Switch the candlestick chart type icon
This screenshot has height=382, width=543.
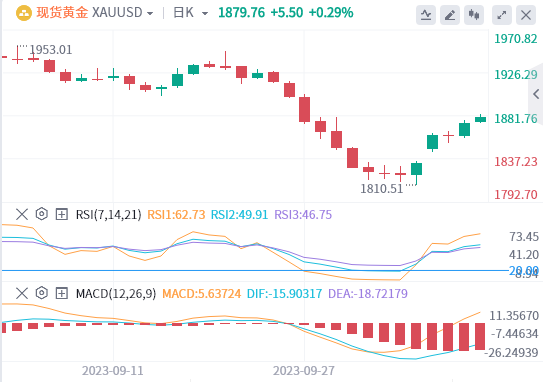pos(474,15)
